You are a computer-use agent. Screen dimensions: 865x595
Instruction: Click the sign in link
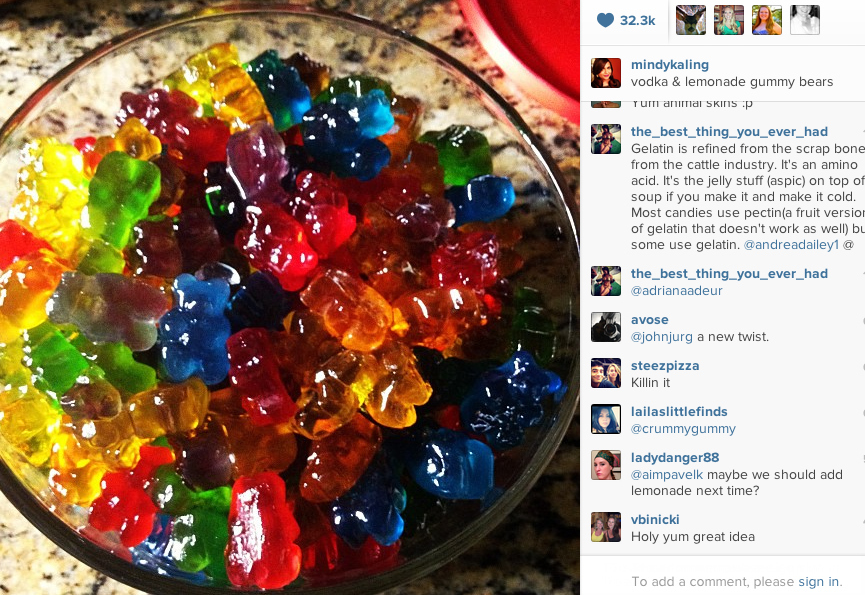(819, 581)
